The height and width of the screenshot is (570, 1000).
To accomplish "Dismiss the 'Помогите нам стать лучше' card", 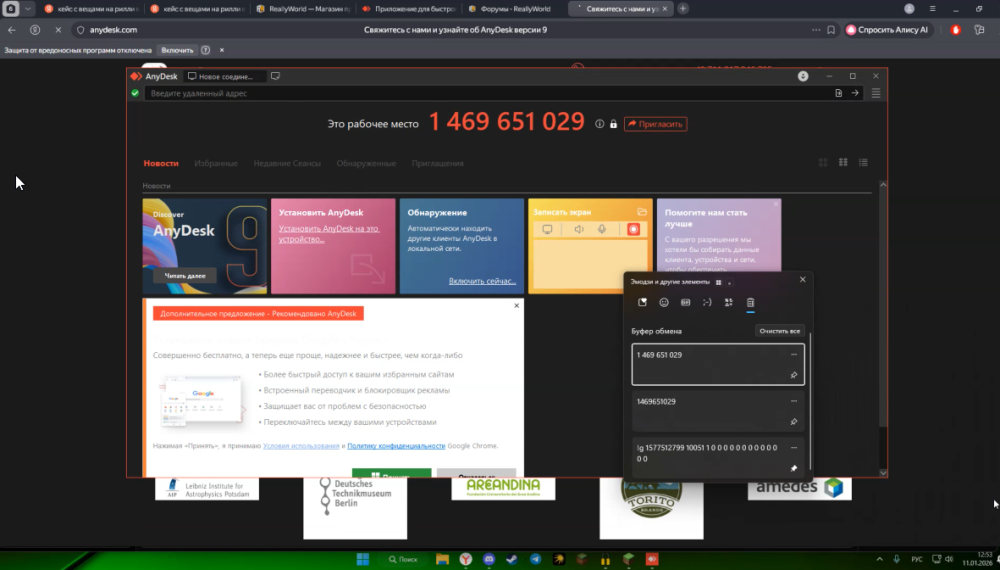I will (x=776, y=204).
